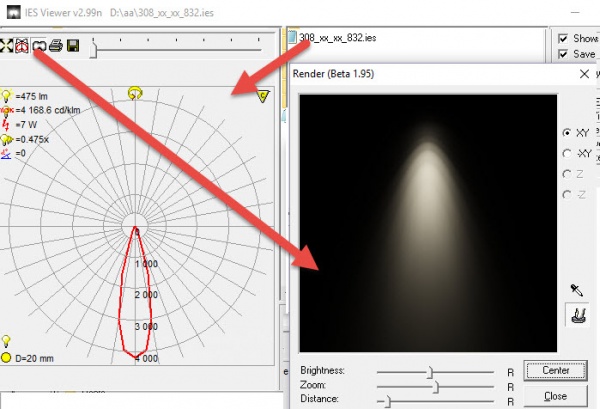The height and width of the screenshot is (409, 600).
Task: Select the -XY radio button
Action: click(x=569, y=153)
